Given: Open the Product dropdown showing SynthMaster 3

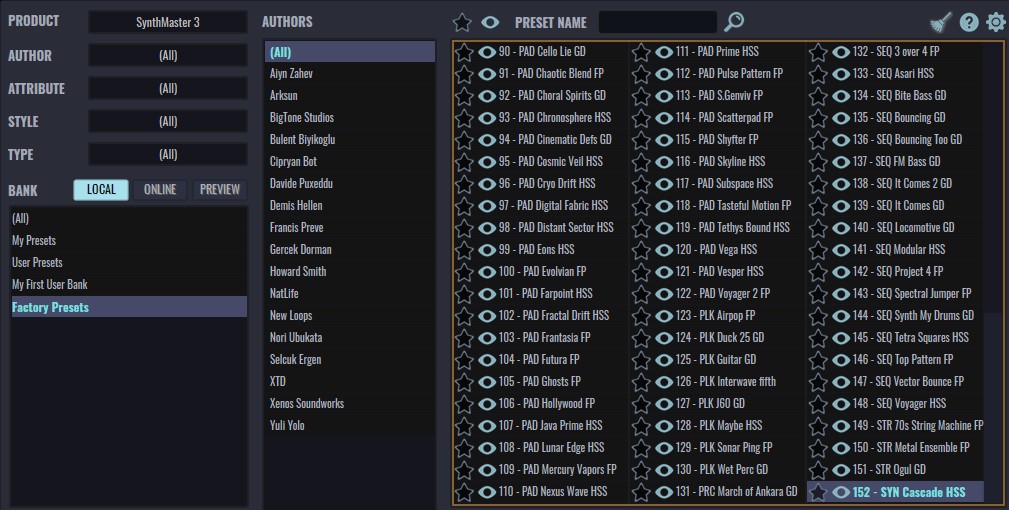Looking at the screenshot, I should pos(167,22).
